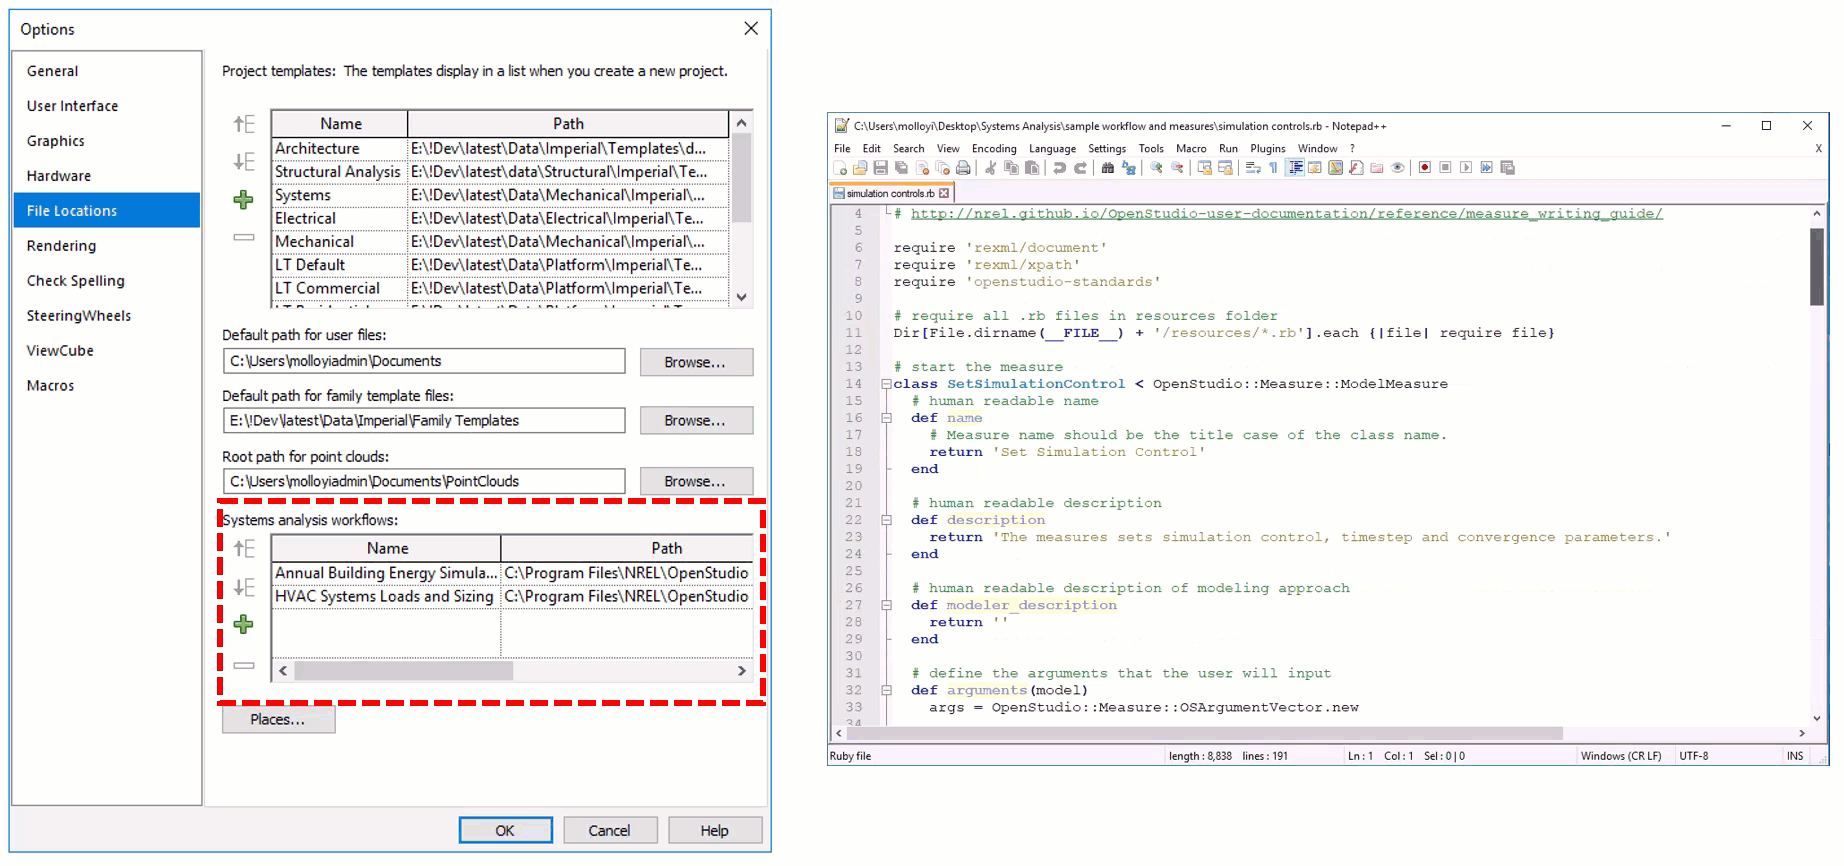The width and height of the screenshot is (1844, 866).
Task: Click Run Macro Multiple Times icon
Action: tap(1486, 168)
